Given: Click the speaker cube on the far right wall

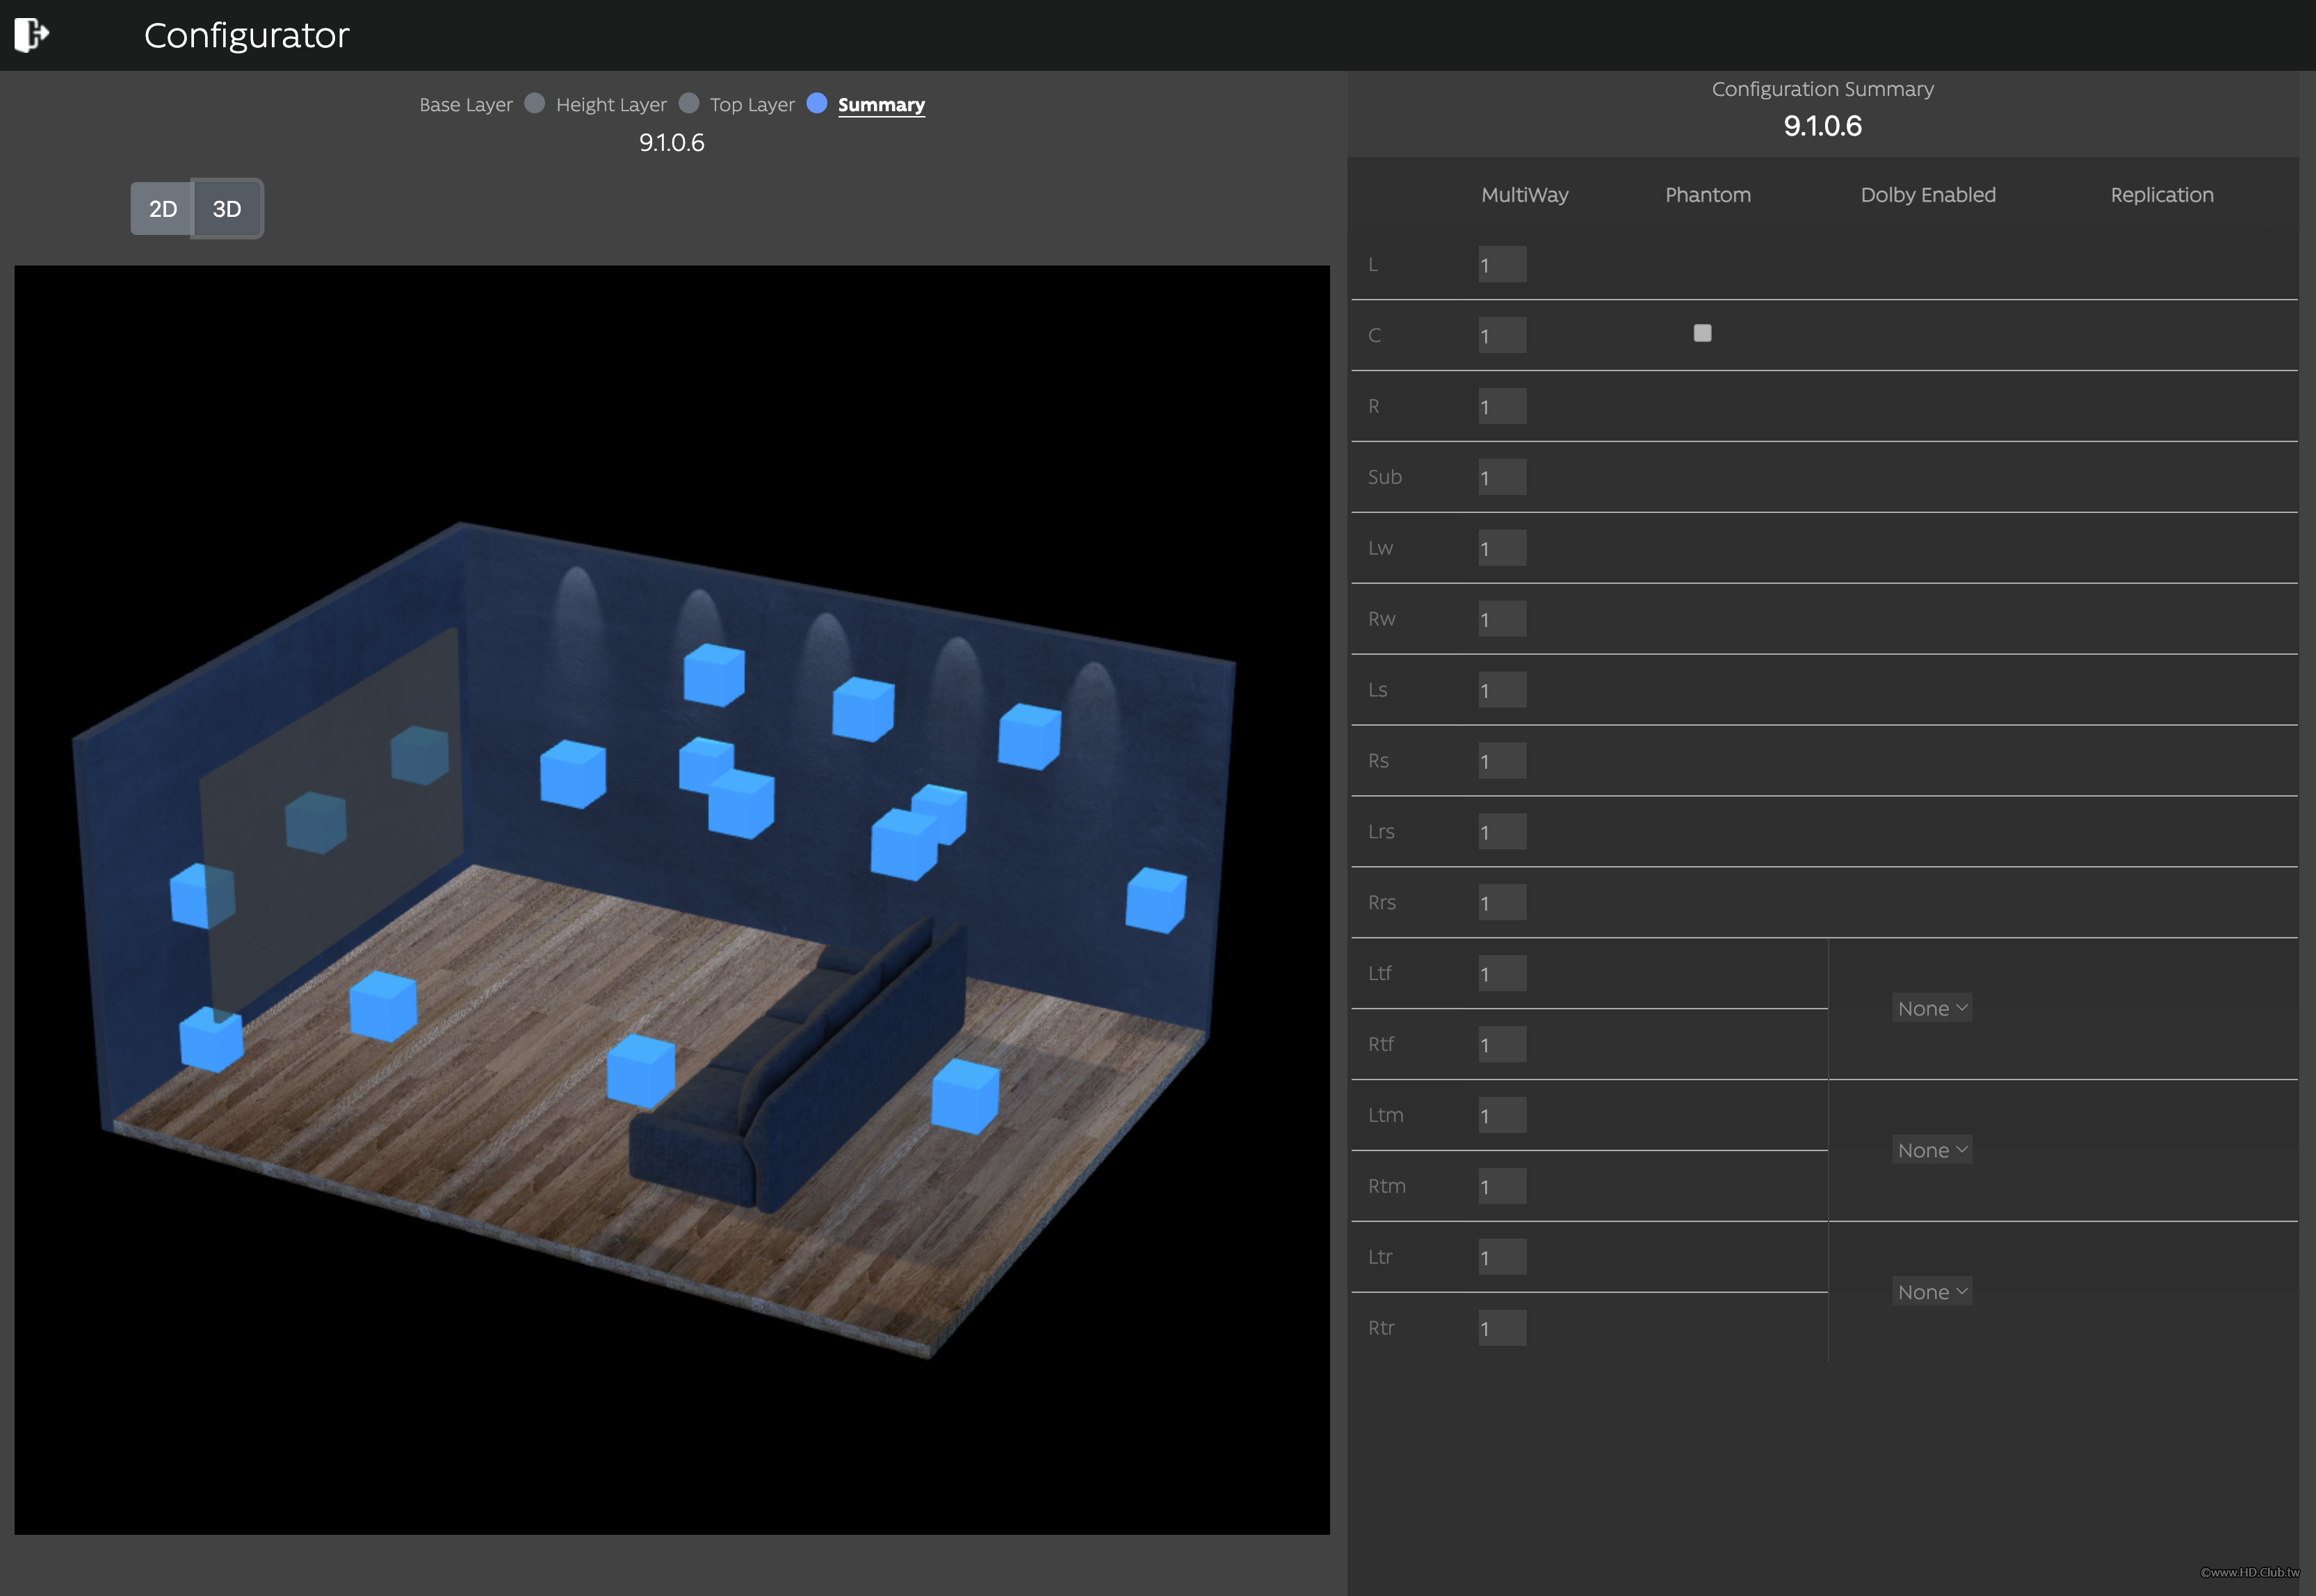Looking at the screenshot, I should 1155,901.
